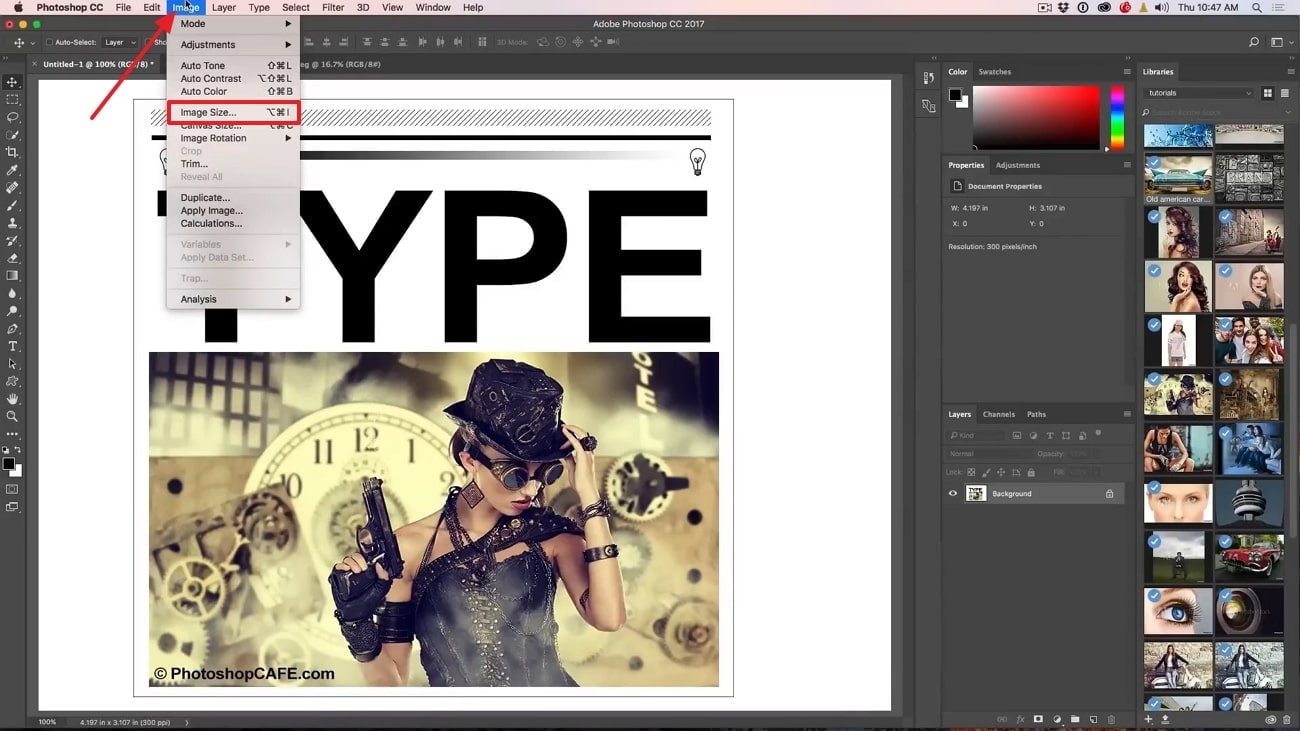The height and width of the screenshot is (731, 1300).
Task: Select the Blur tool
Action: (x=13, y=293)
